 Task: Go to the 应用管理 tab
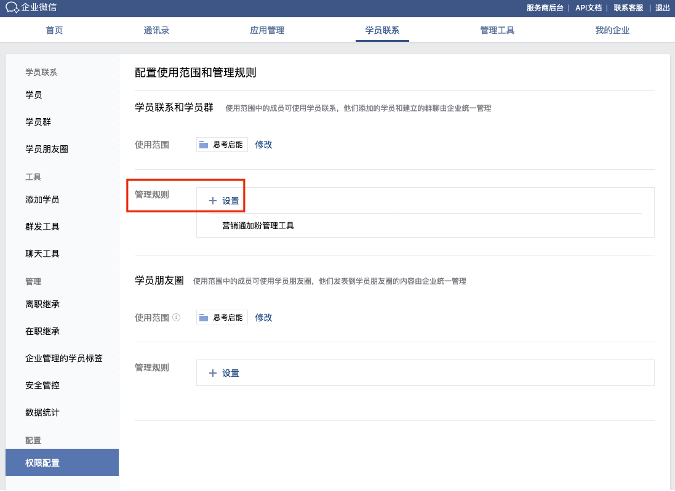[267, 30]
